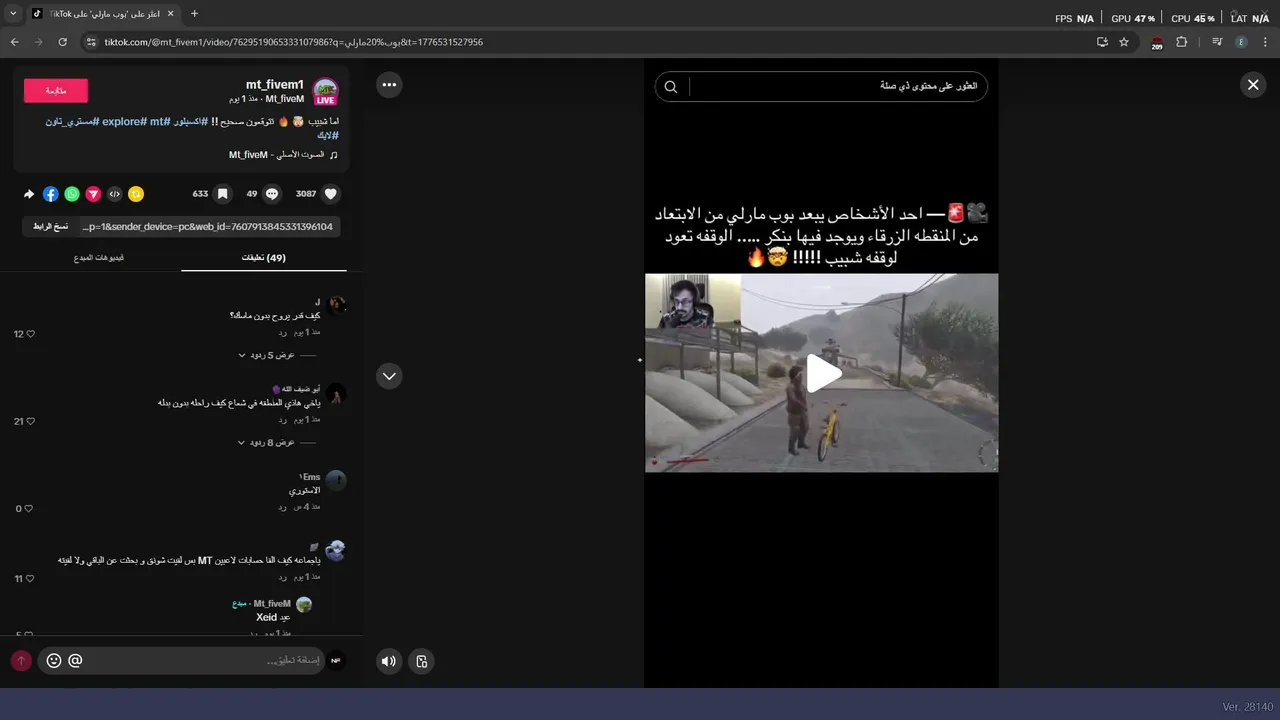
Task: Switch to the comments (49) tab
Action: point(264,257)
